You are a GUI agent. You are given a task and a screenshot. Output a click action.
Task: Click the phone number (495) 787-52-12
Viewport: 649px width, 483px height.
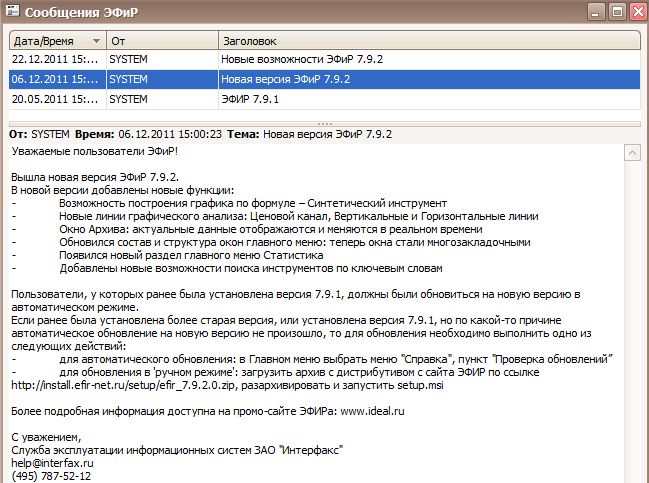pos(47,476)
